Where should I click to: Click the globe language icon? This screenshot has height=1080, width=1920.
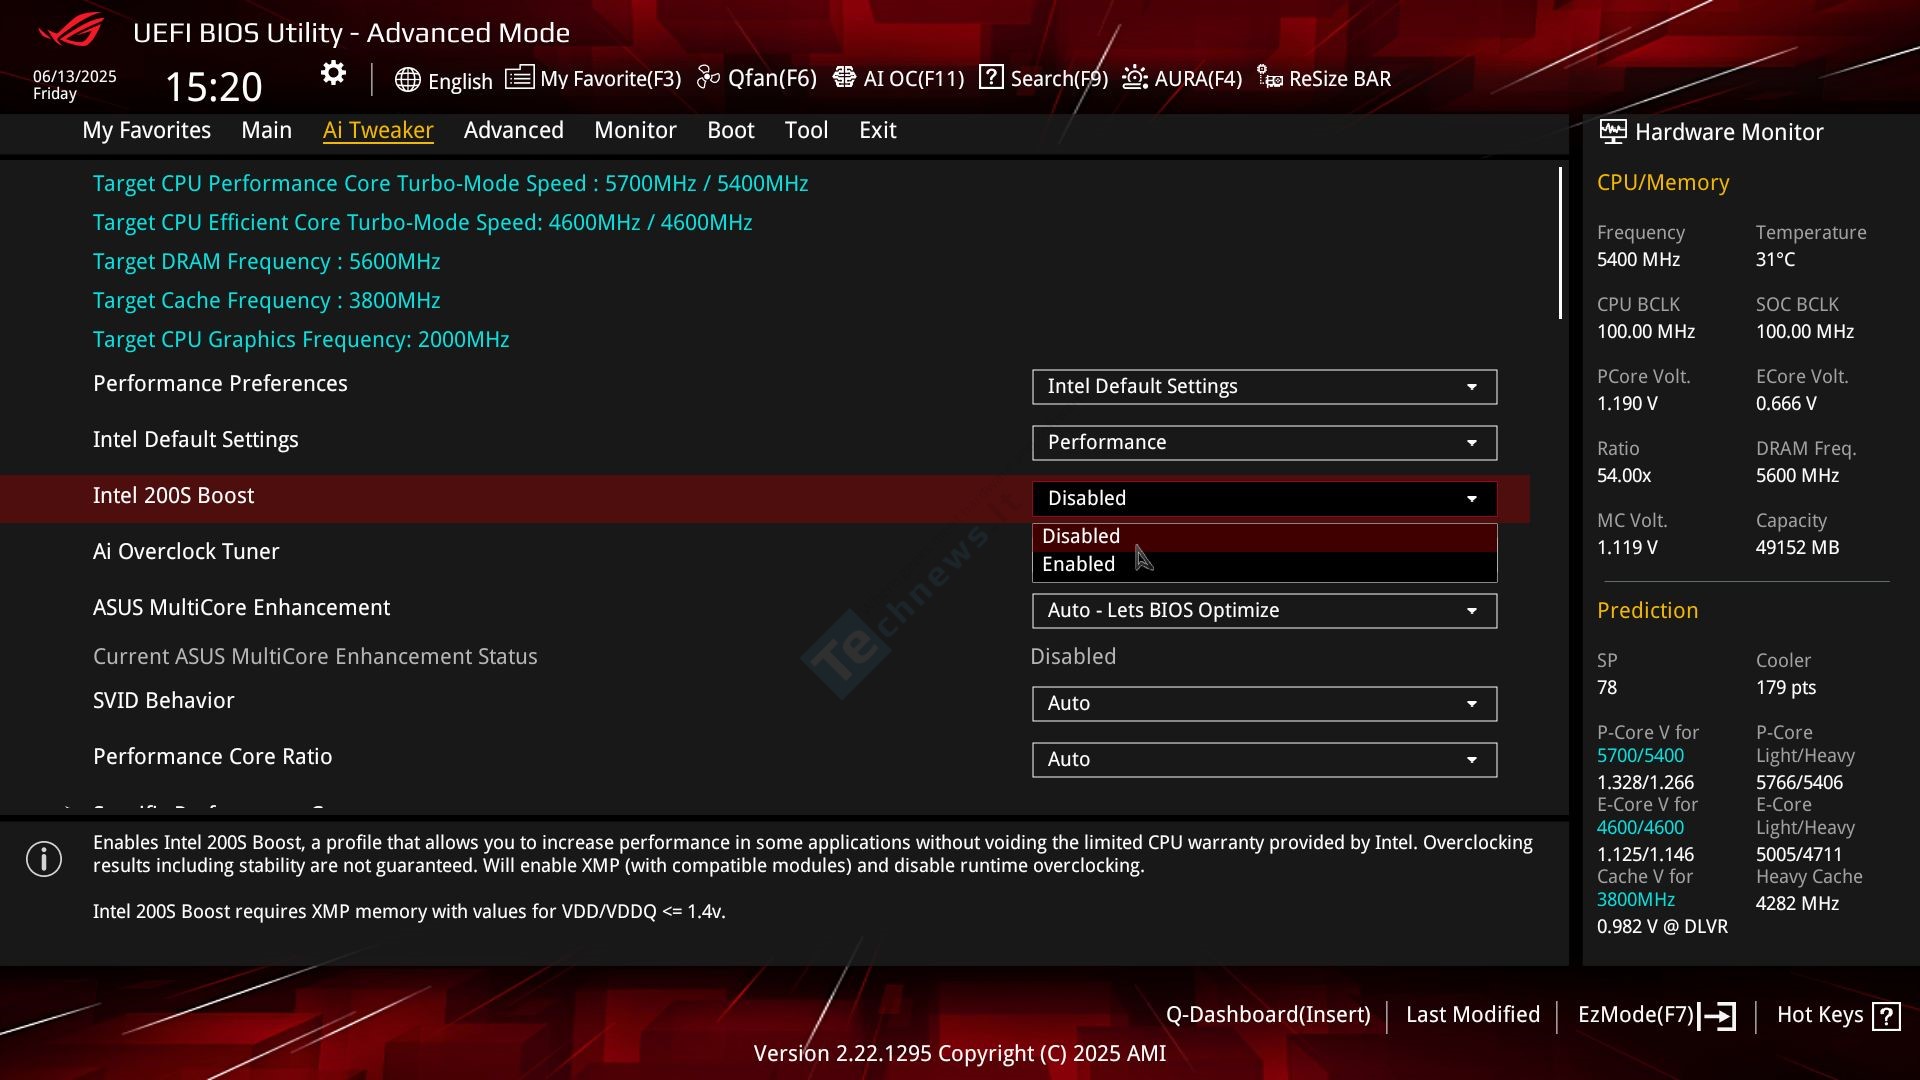(407, 80)
